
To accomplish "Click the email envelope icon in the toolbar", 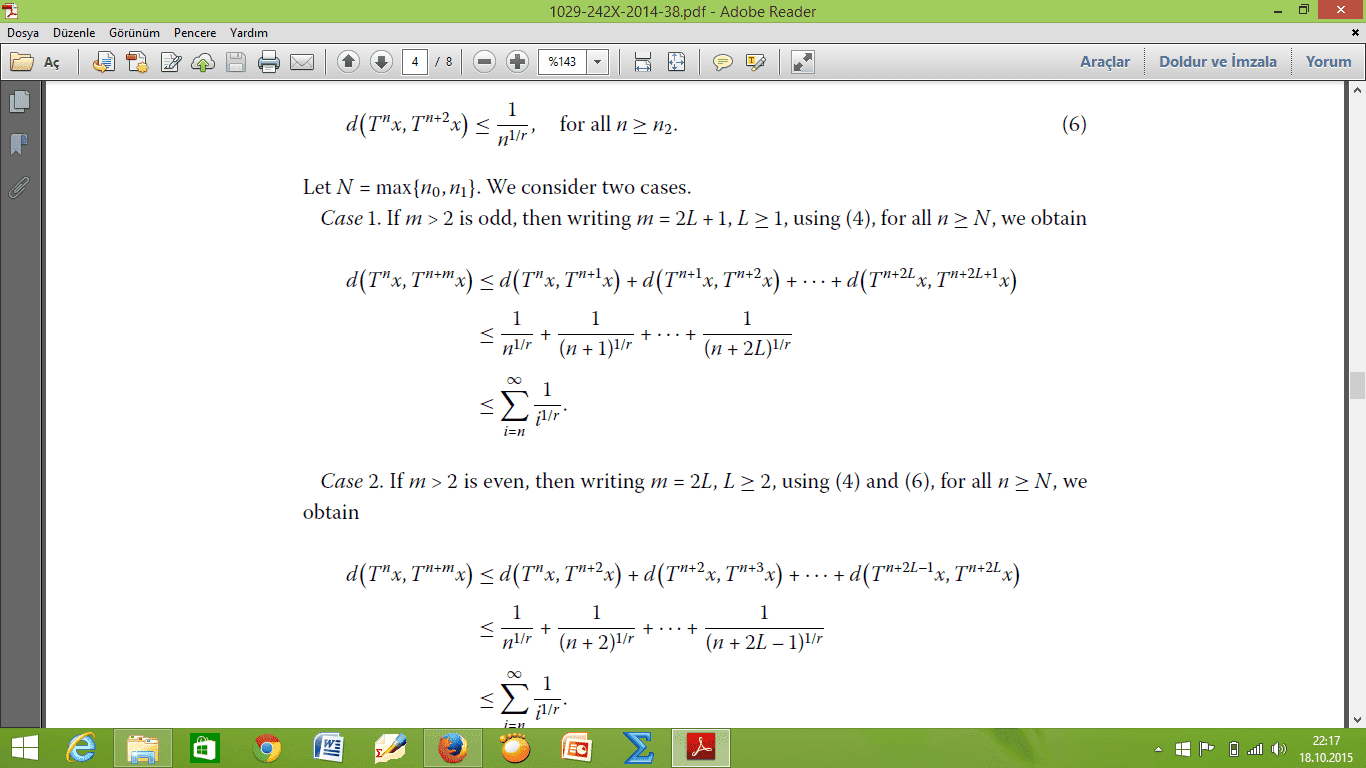I will (302, 62).
